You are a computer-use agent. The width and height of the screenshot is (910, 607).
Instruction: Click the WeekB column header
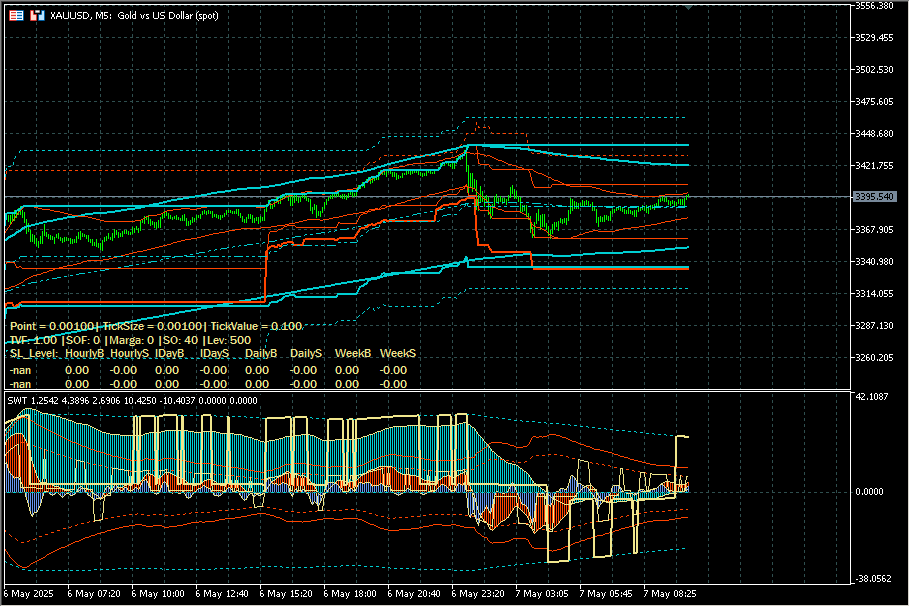click(x=353, y=353)
